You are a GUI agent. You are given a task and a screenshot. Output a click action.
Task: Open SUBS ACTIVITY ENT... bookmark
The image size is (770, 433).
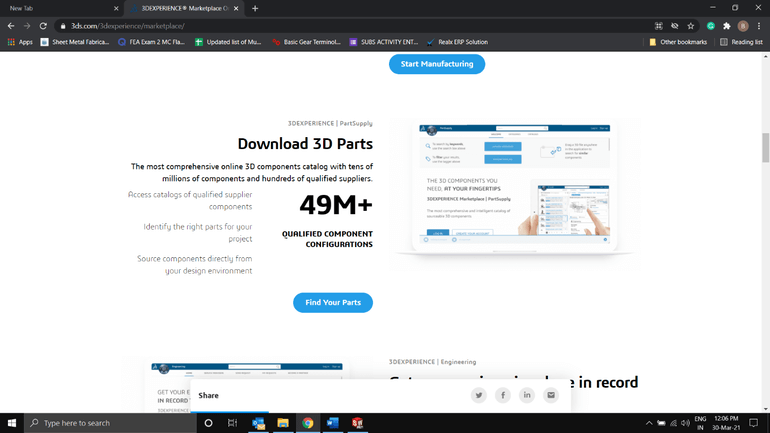(384, 42)
